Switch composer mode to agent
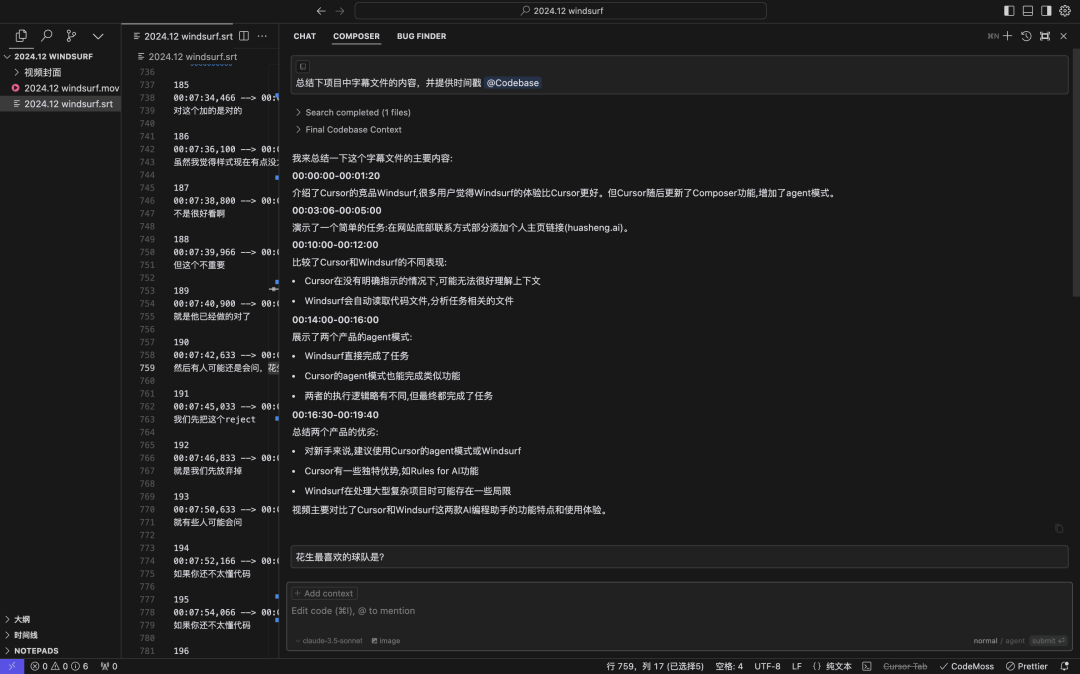The height and width of the screenshot is (674, 1080). 1015,641
